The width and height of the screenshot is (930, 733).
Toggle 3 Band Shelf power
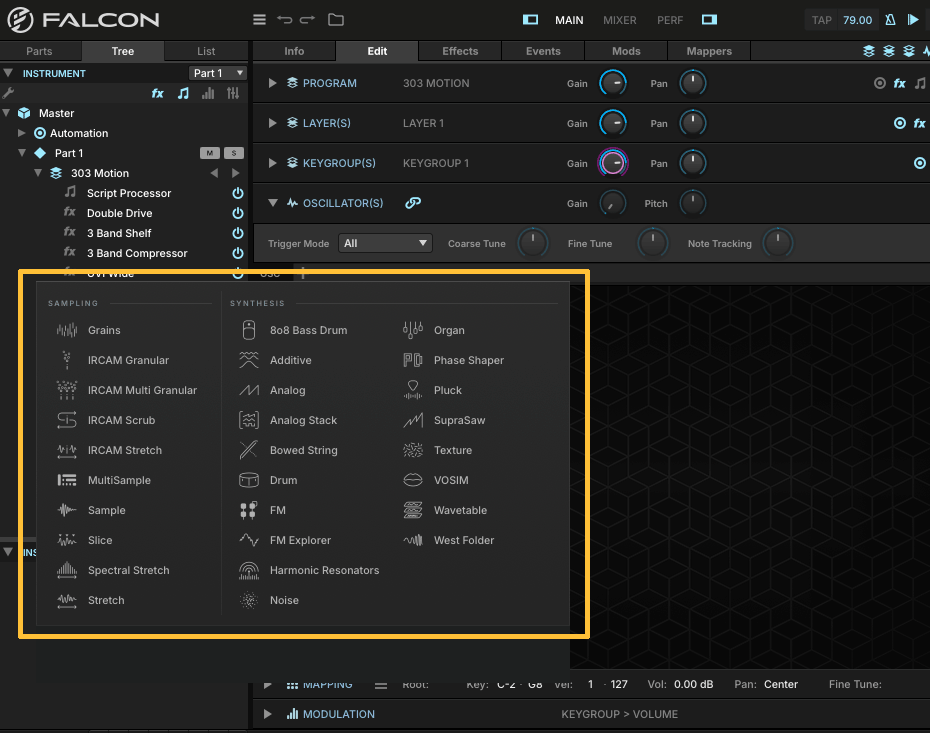point(238,233)
